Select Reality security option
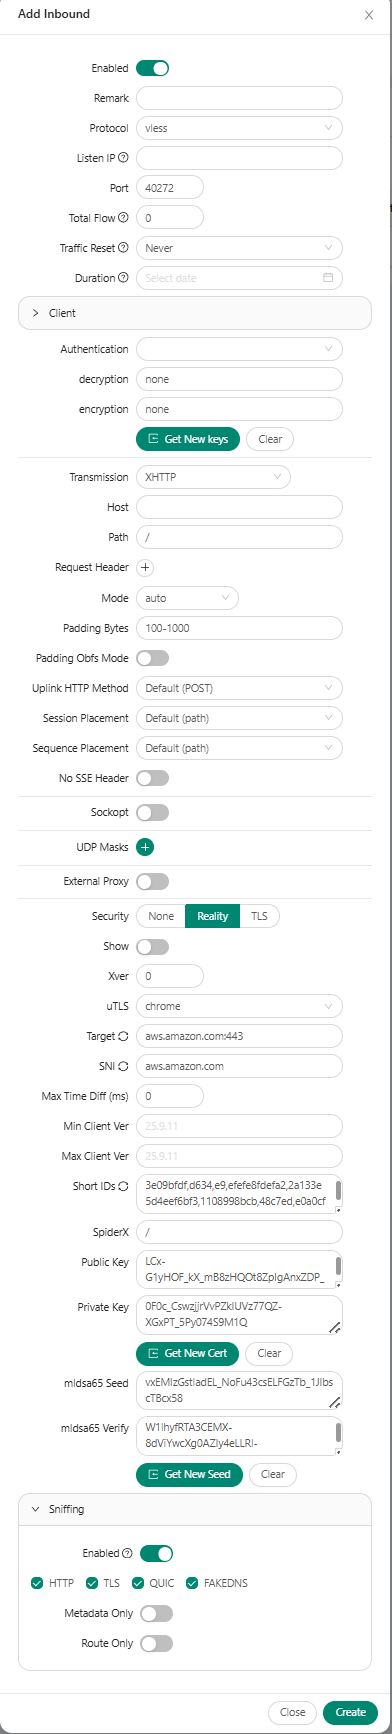The height and width of the screenshot is (1734, 392). [x=213, y=916]
